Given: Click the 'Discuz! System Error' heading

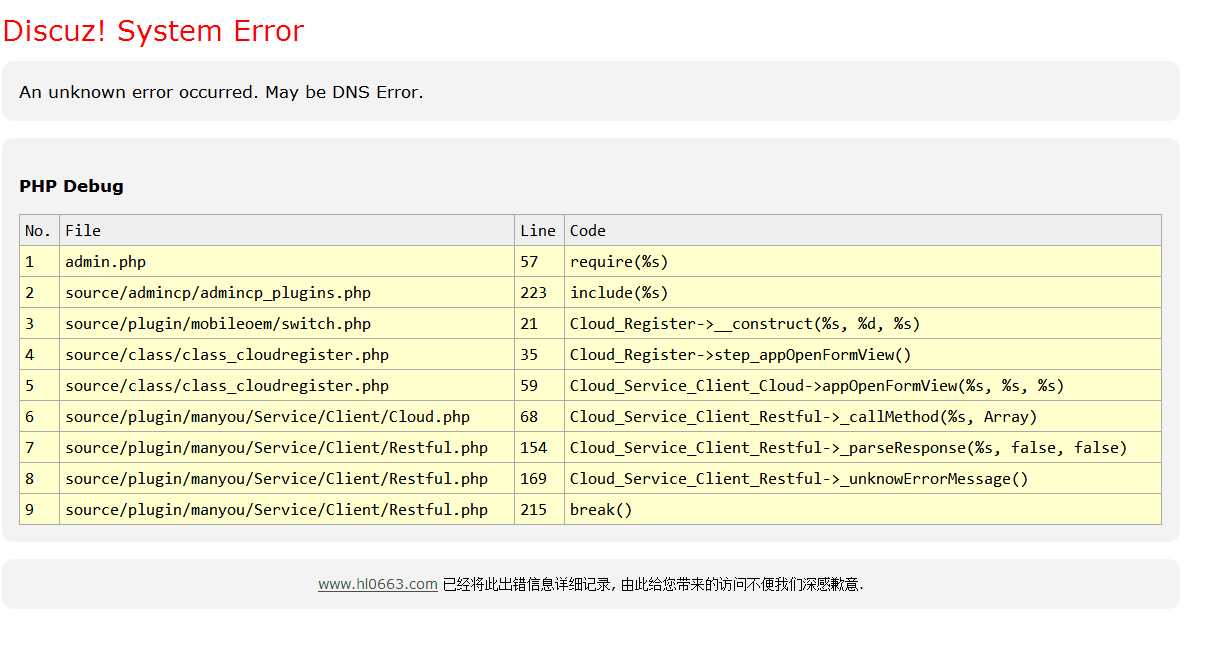Looking at the screenshot, I should pyautogui.click(x=153, y=31).
